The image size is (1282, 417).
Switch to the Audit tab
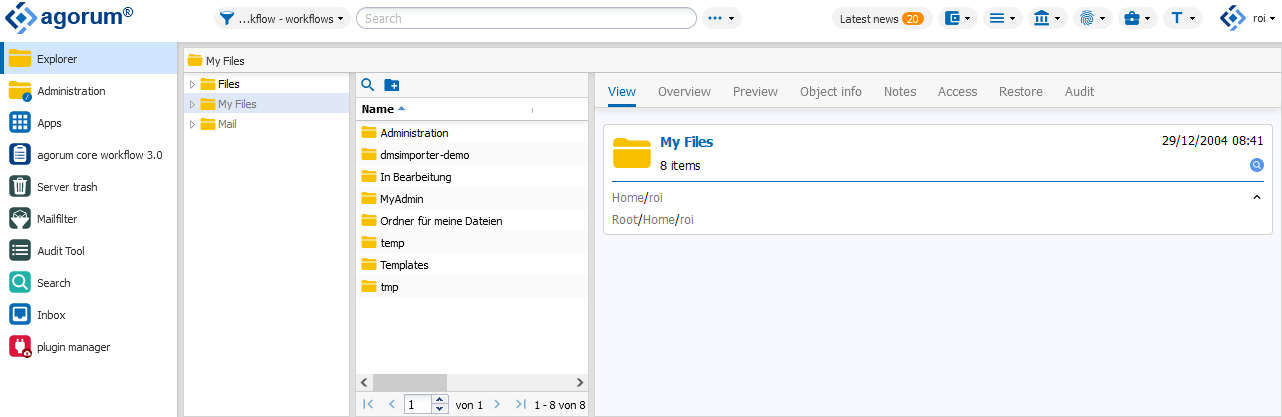pyautogui.click(x=1079, y=91)
